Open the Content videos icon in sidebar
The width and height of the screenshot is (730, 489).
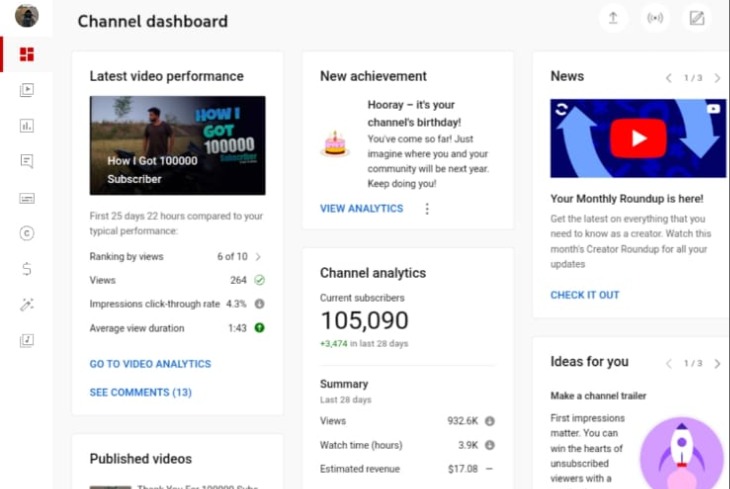pyautogui.click(x=27, y=90)
